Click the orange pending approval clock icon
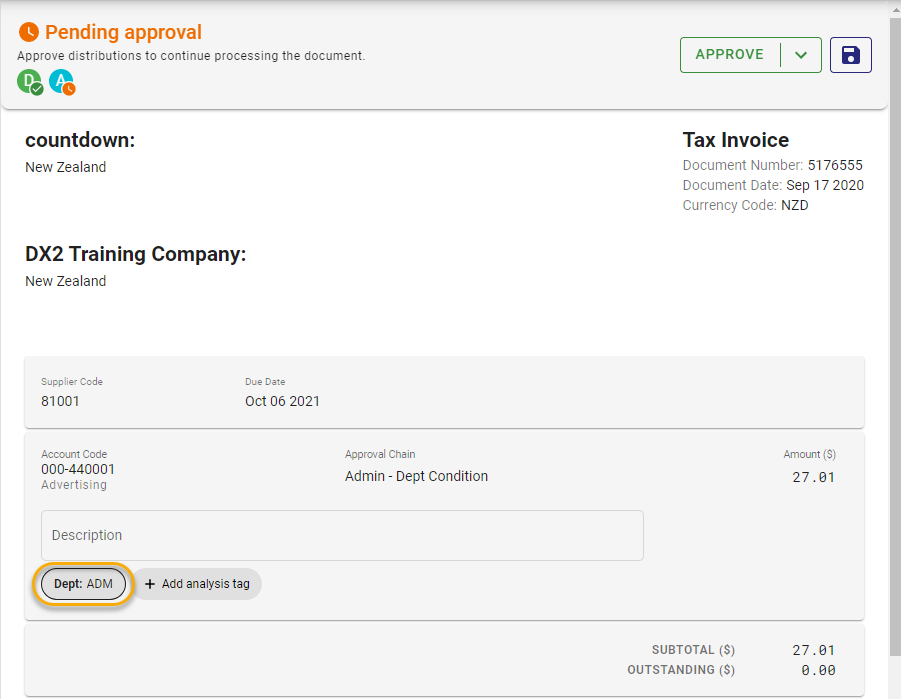901x699 pixels. point(27,32)
